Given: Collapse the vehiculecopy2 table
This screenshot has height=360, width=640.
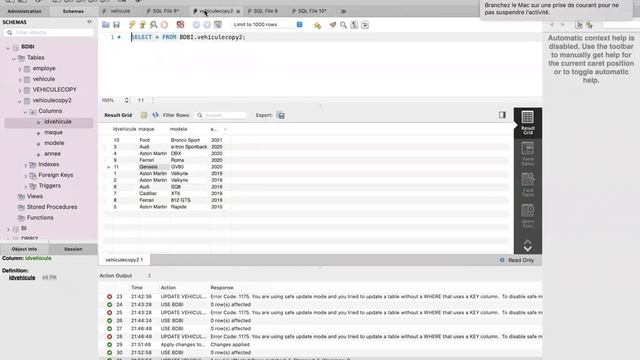Looking at the screenshot, I should pyautogui.click(x=20, y=101).
